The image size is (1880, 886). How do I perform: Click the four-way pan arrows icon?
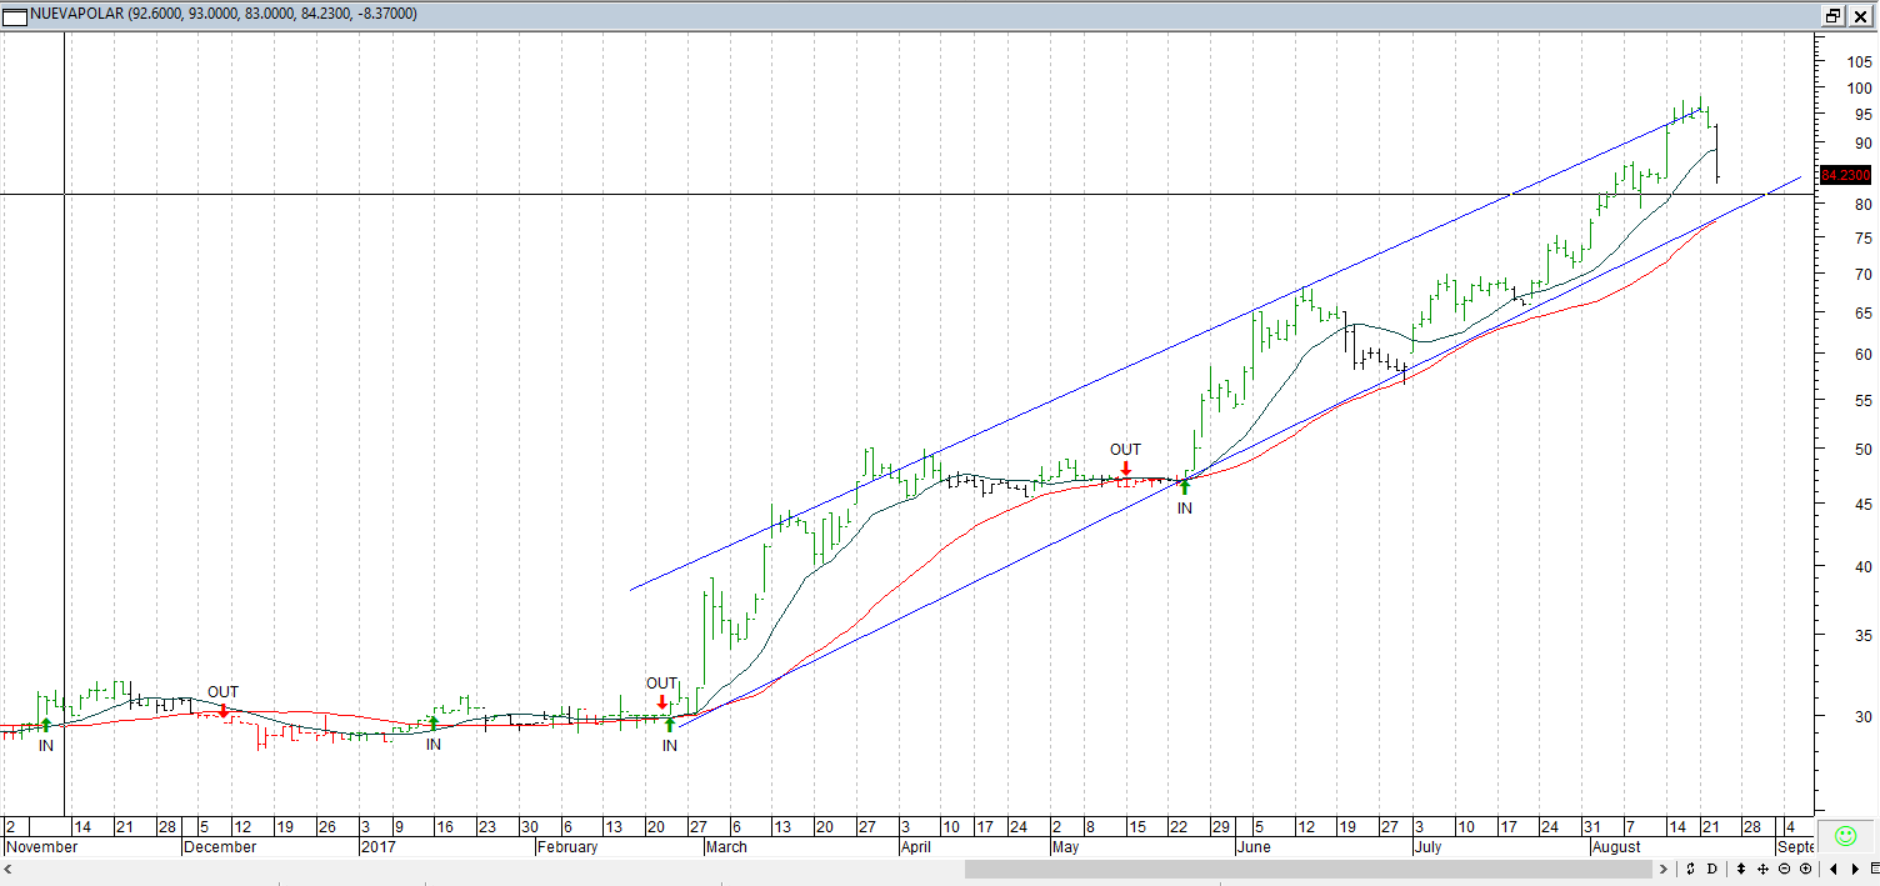click(1763, 869)
